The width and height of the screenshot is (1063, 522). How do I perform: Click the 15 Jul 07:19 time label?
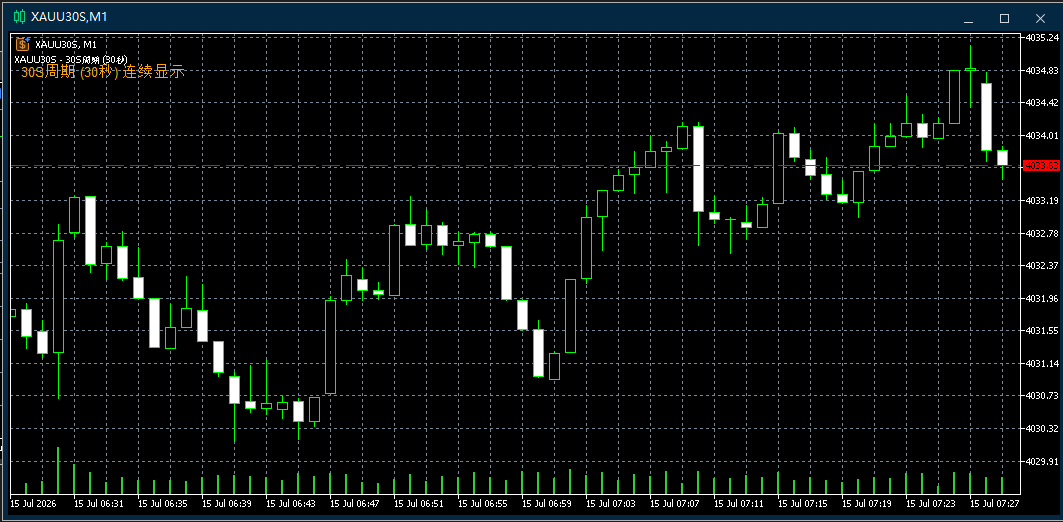[867, 504]
